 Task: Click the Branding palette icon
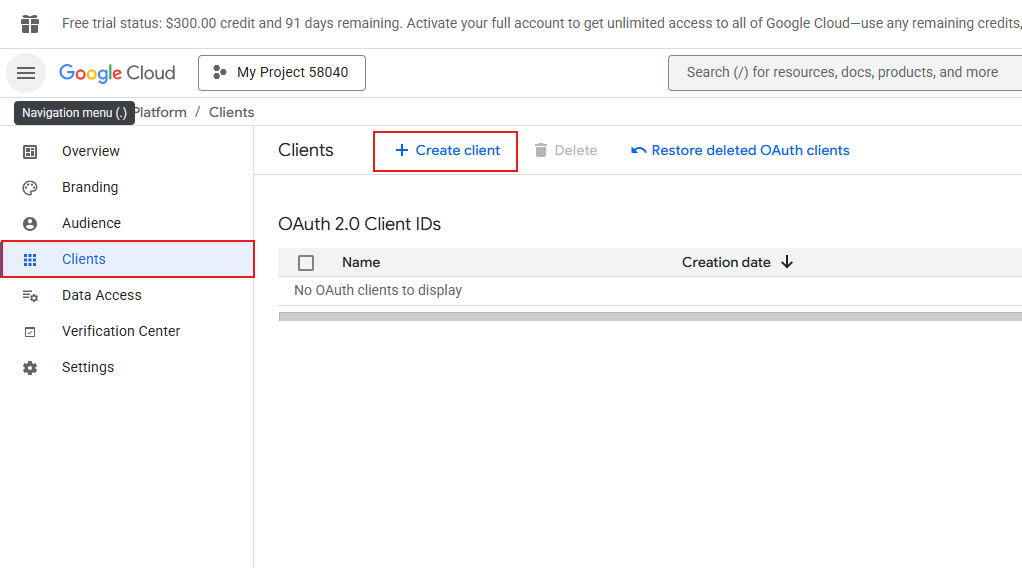(x=30, y=188)
